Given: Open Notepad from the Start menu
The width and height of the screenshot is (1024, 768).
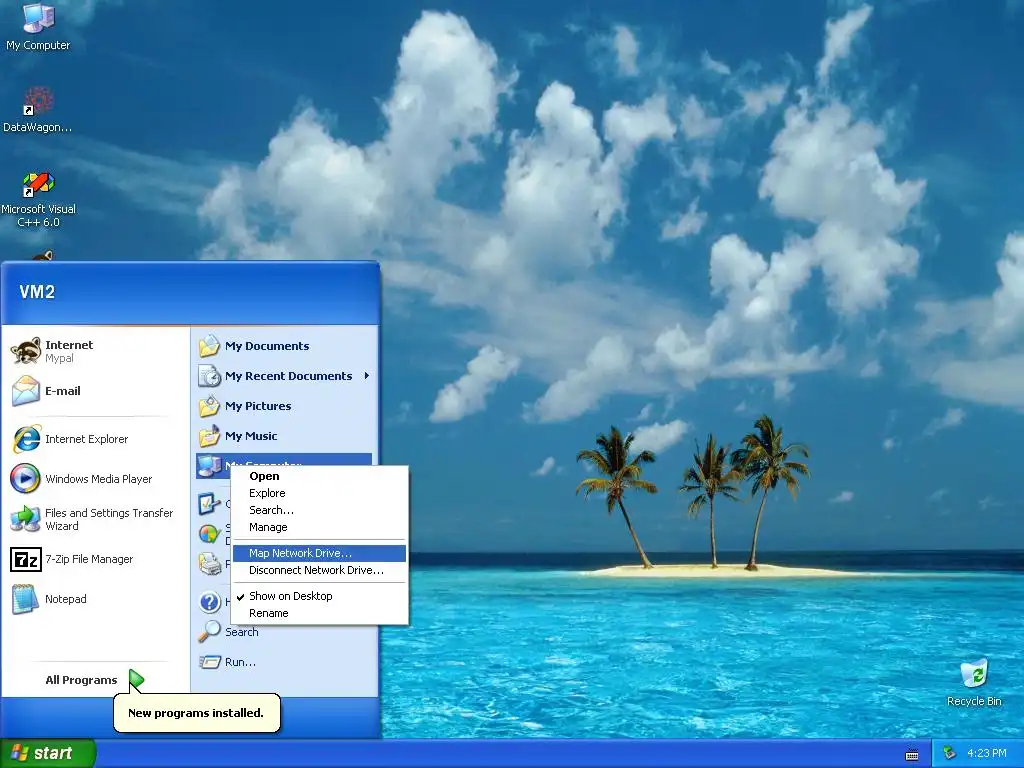Looking at the screenshot, I should click(96, 600).
